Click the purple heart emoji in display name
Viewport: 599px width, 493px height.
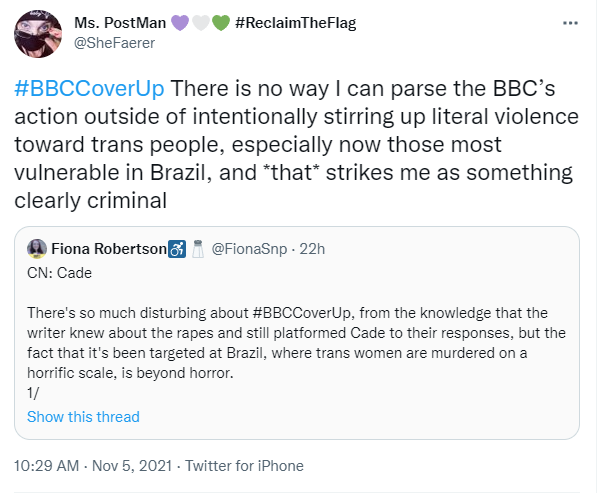coord(180,23)
